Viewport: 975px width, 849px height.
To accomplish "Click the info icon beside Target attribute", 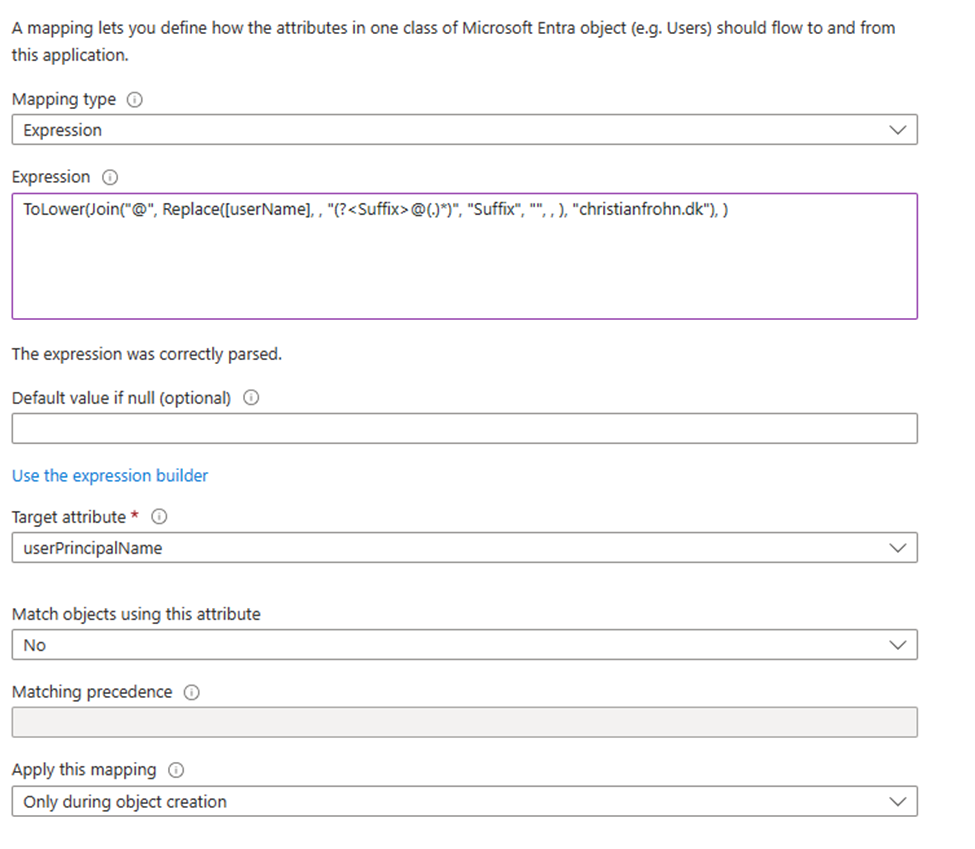I will click(x=159, y=517).
